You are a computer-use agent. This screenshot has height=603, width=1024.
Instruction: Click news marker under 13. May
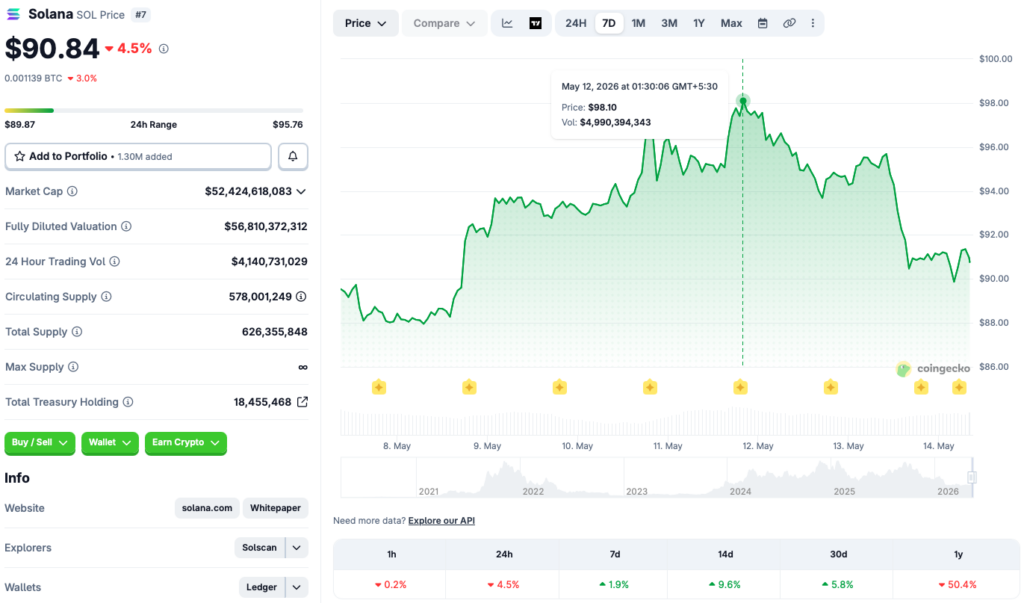(x=830, y=387)
